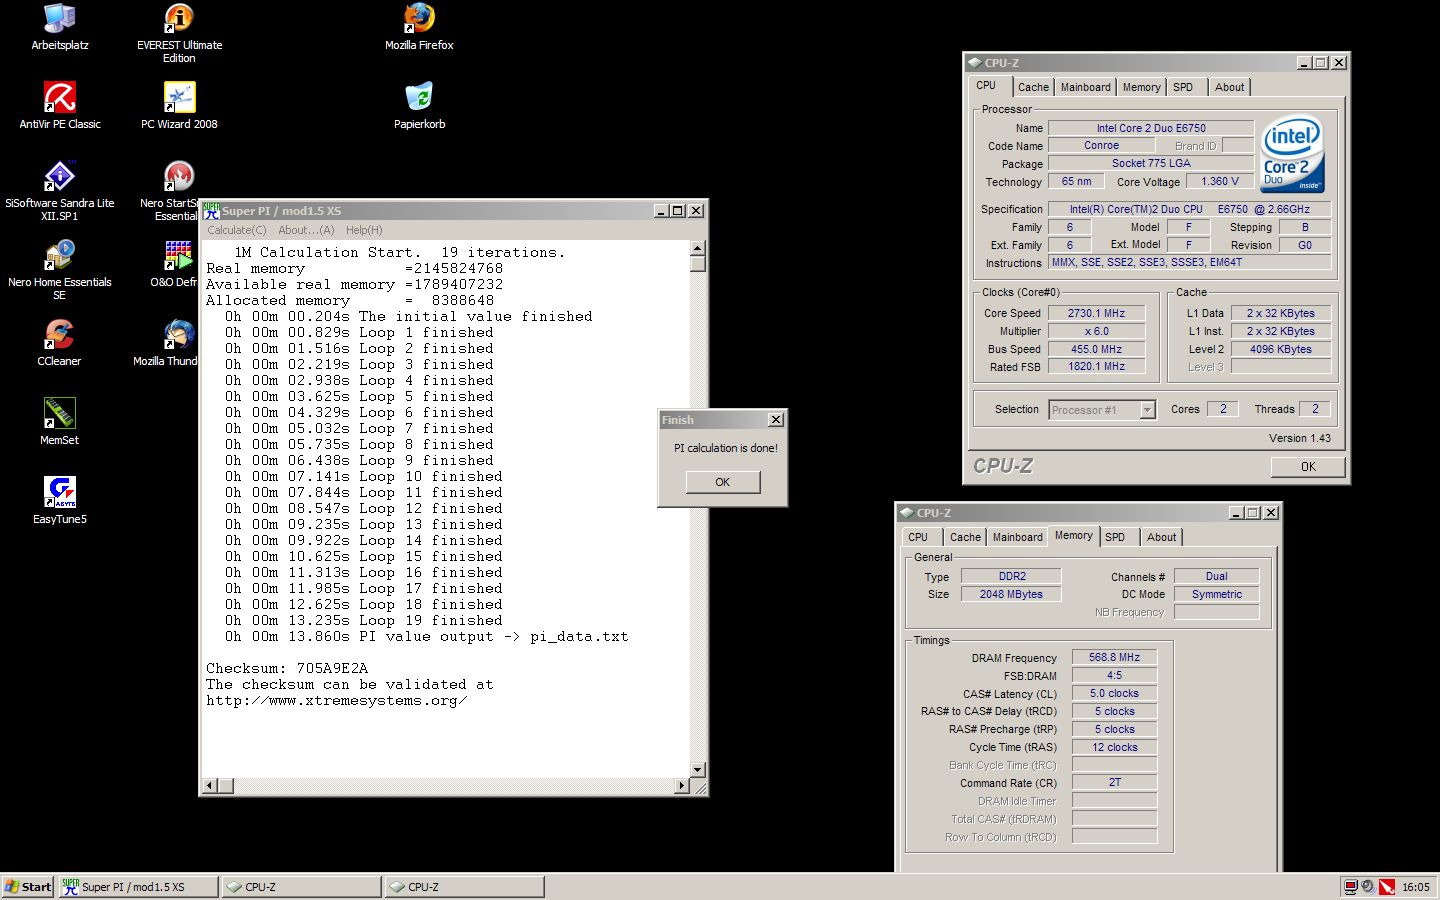Click the FSB:DRAM 4:5 value
This screenshot has width=1440, height=900.
coord(1114,676)
